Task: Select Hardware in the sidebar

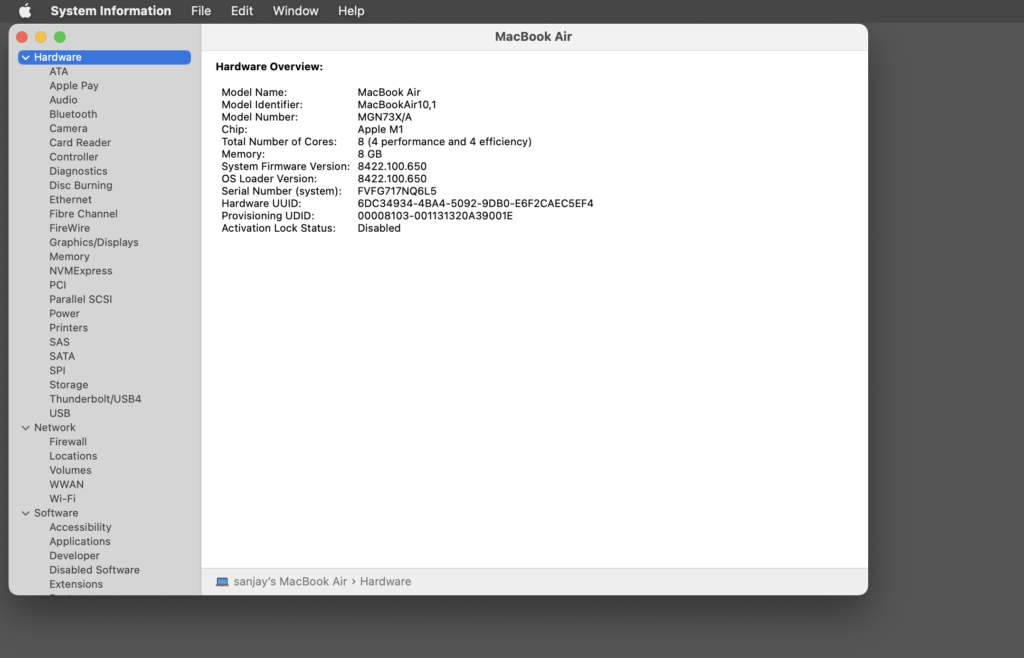Action: [104, 57]
